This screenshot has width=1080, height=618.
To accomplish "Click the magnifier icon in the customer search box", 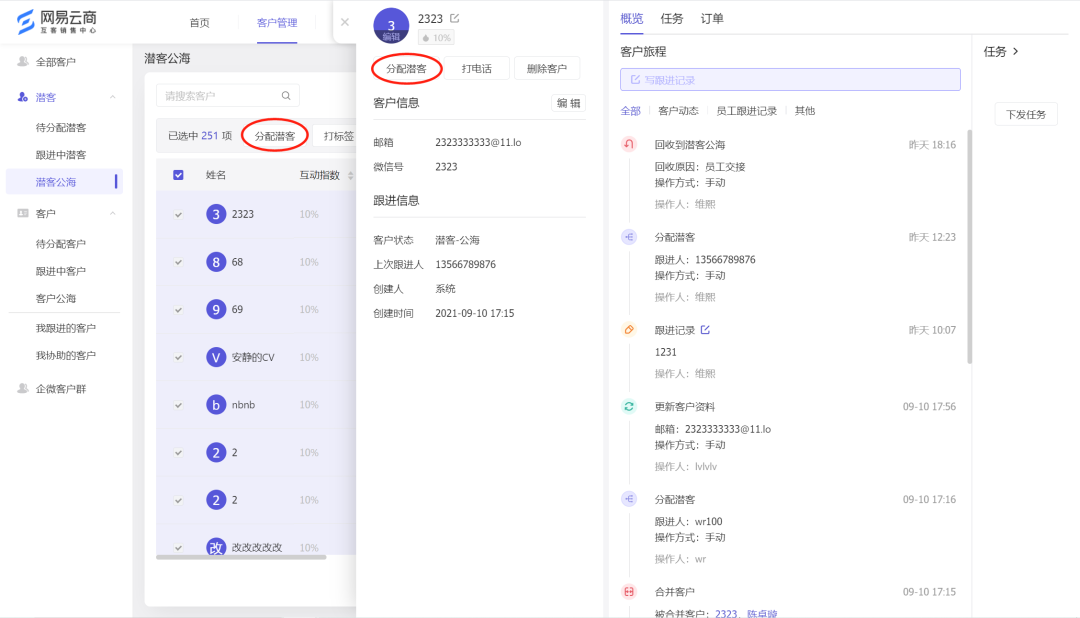I will [285, 96].
